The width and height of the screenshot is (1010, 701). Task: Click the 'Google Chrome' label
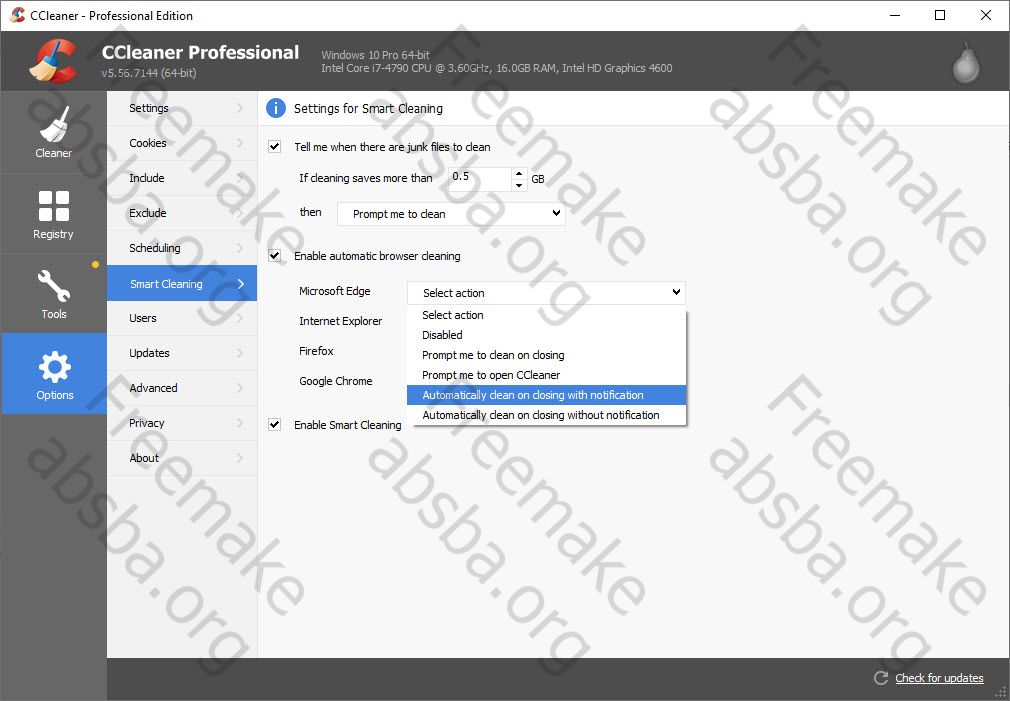(x=336, y=381)
